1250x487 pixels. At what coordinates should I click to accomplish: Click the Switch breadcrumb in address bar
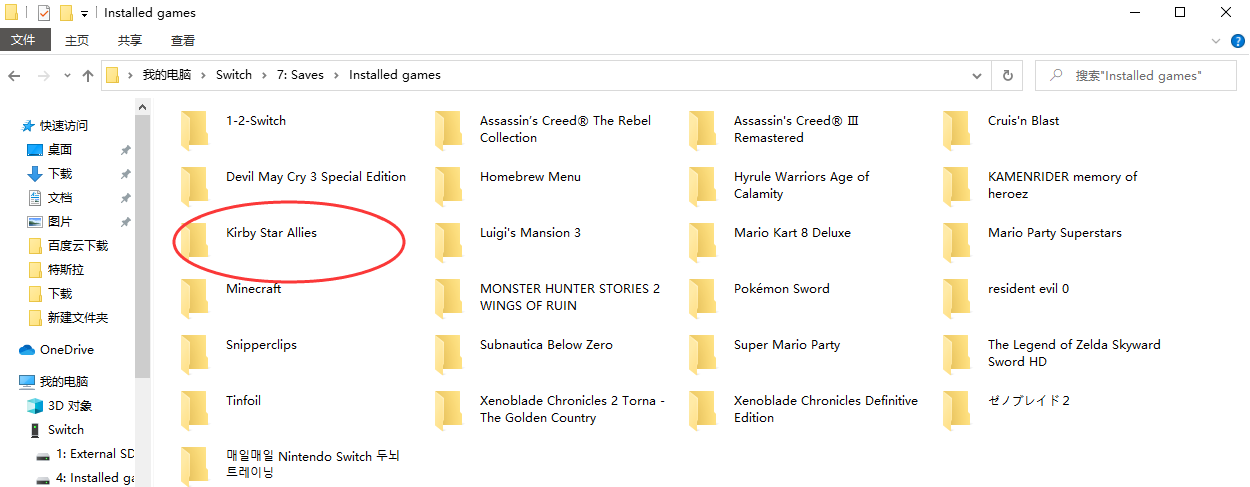(x=234, y=75)
